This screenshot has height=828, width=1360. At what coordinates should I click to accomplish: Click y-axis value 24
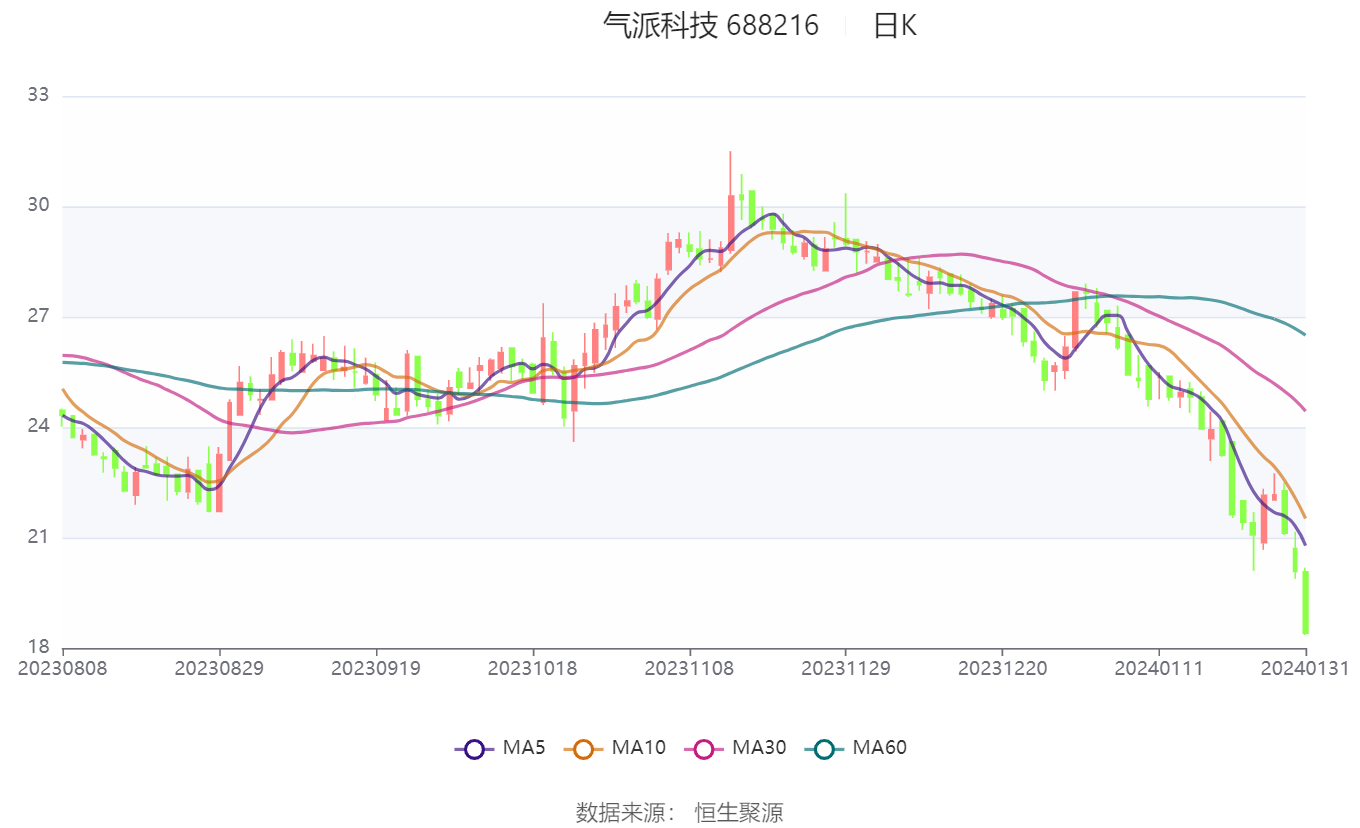click(x=38, y=427)
